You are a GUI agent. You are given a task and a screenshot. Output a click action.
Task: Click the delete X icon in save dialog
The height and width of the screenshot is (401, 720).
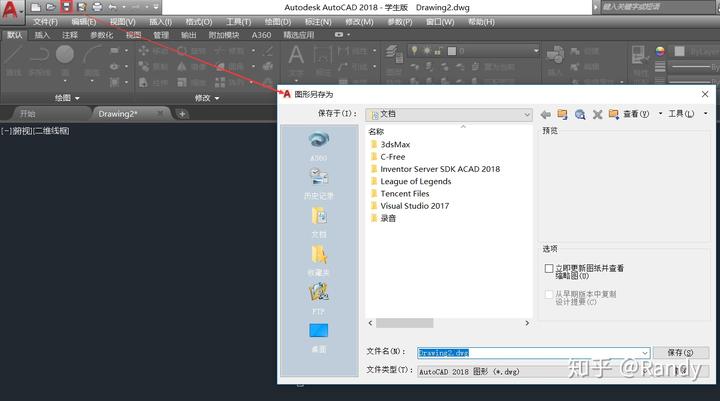[597, 114]
